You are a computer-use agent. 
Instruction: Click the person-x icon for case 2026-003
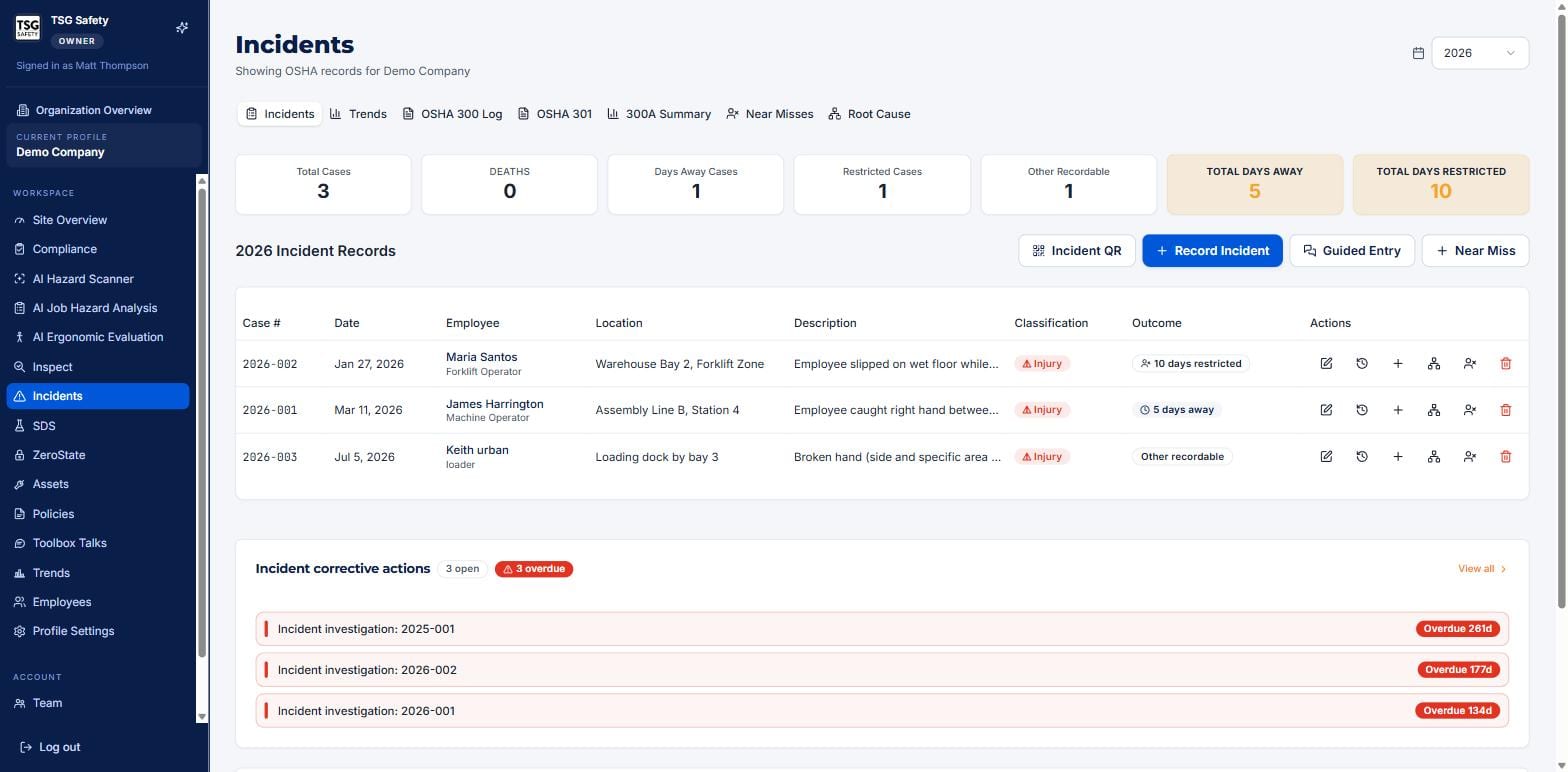1470,457
